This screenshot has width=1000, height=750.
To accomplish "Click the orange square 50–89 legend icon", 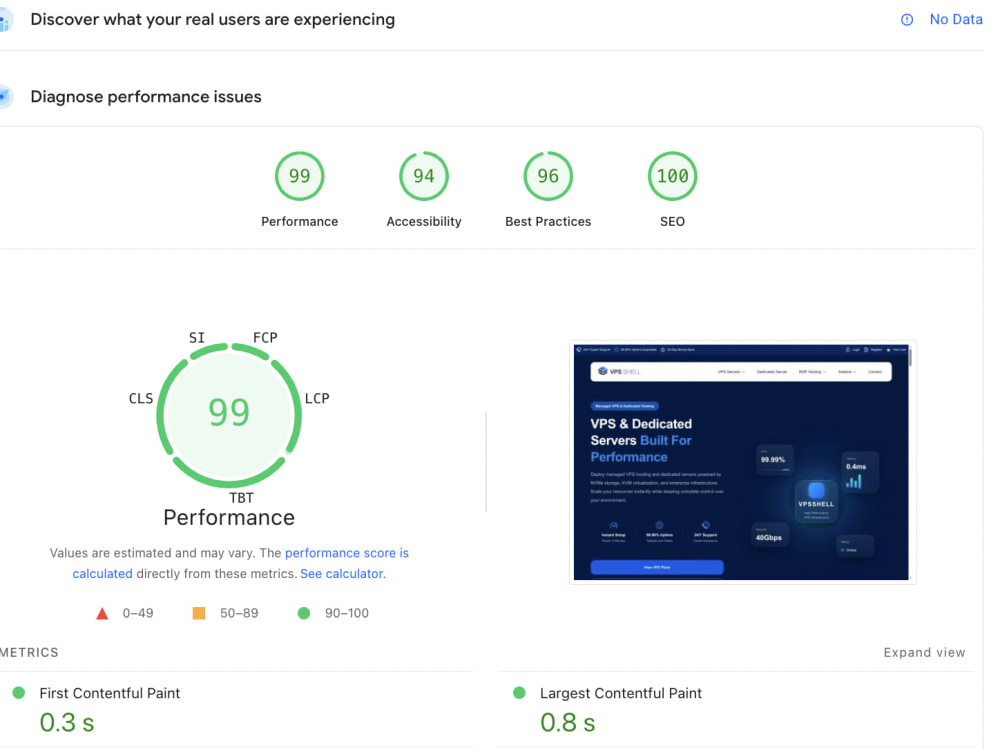I will click(199, 613).
